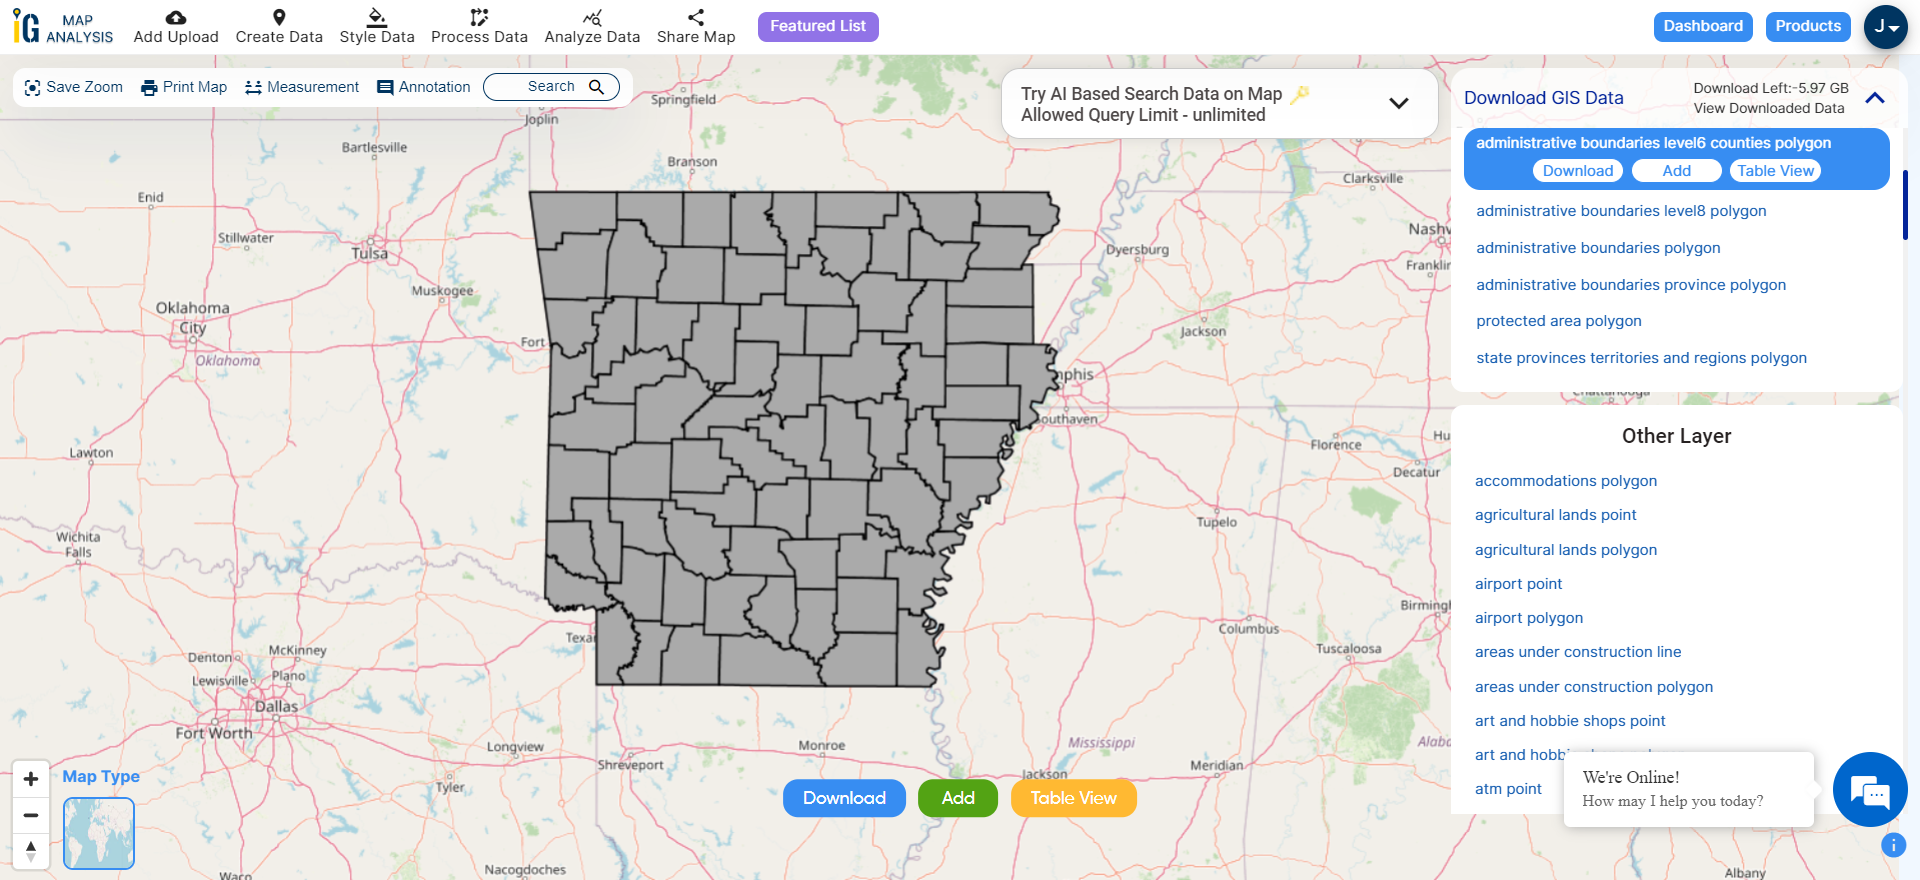The height and width of the screenshot is (880, 1920).
Task: Select accommodations polygon layer
Action: 1566,481
